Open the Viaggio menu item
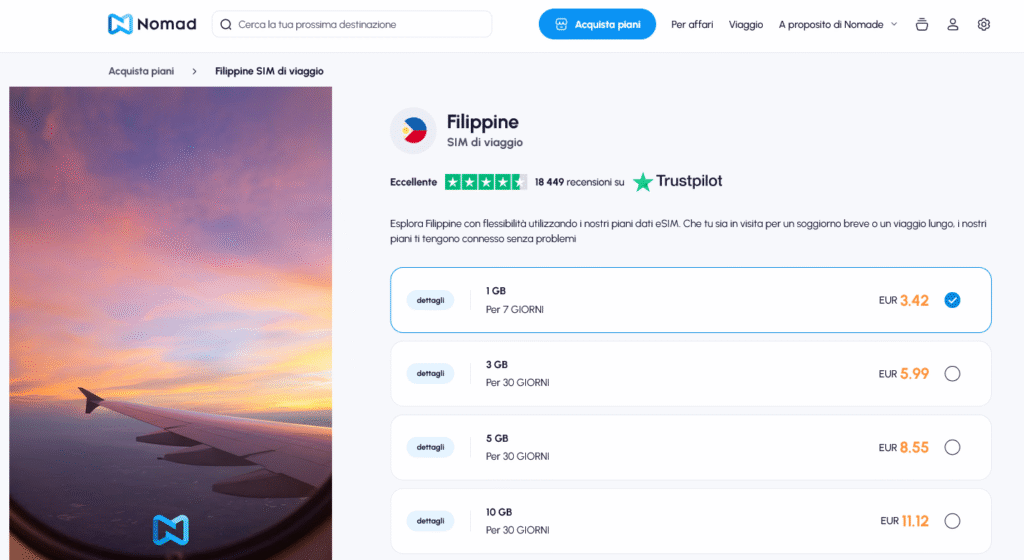The width and height of the screenshot is (1024, 560). pos(746,24)
